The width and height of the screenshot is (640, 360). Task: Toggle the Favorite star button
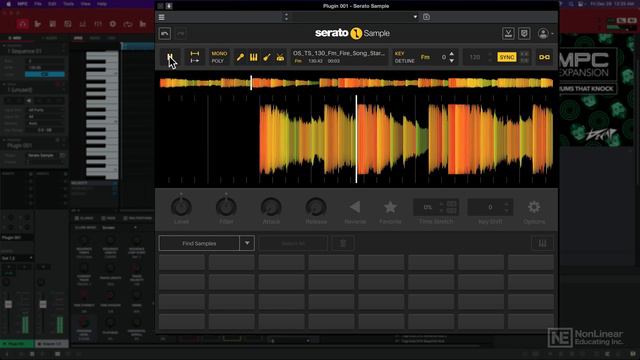(x=390, y=207)
